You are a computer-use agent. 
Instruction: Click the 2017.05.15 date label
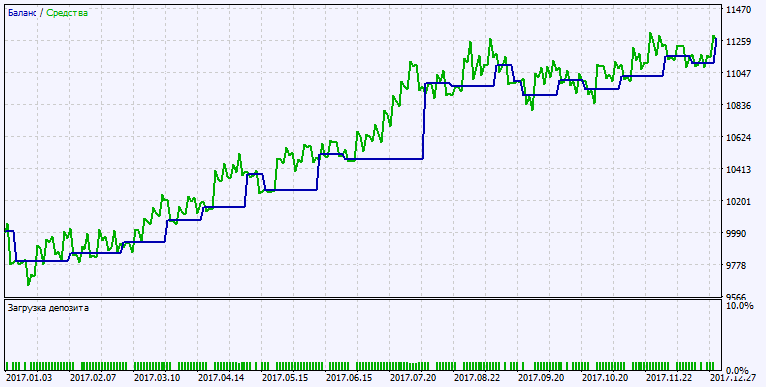(285, 378)
